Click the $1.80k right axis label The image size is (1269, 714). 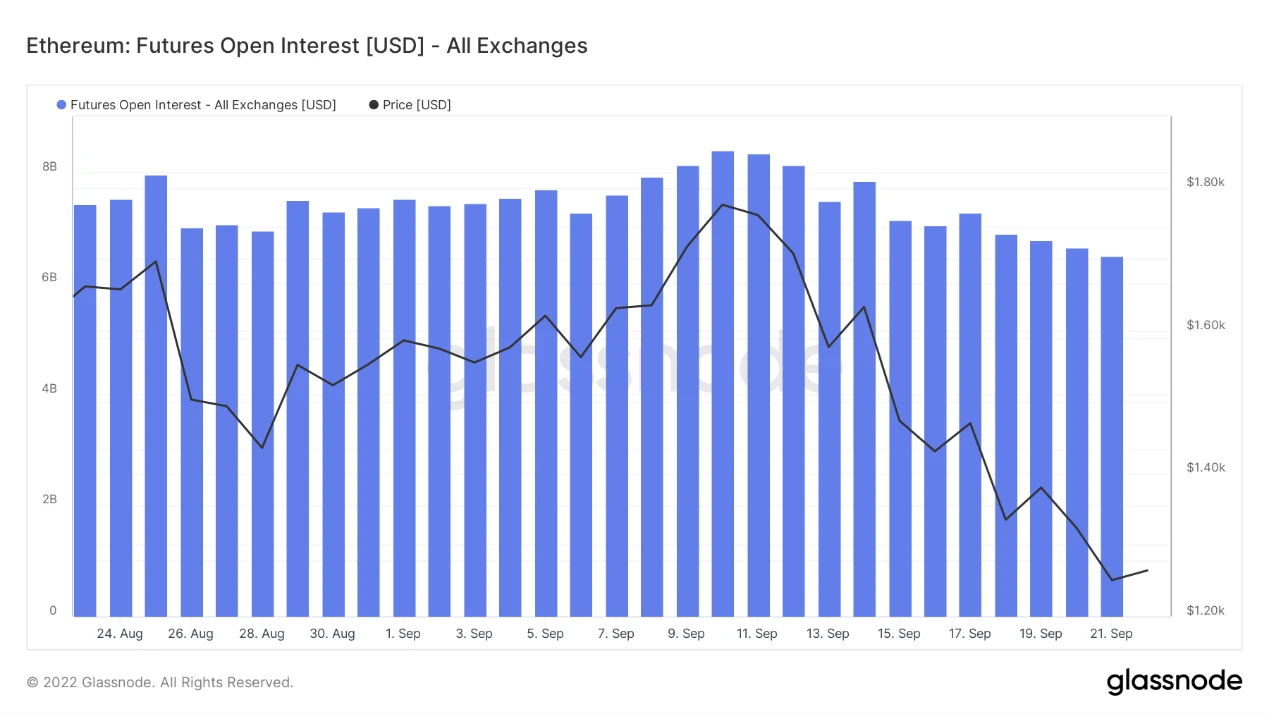coord(1205,182)
